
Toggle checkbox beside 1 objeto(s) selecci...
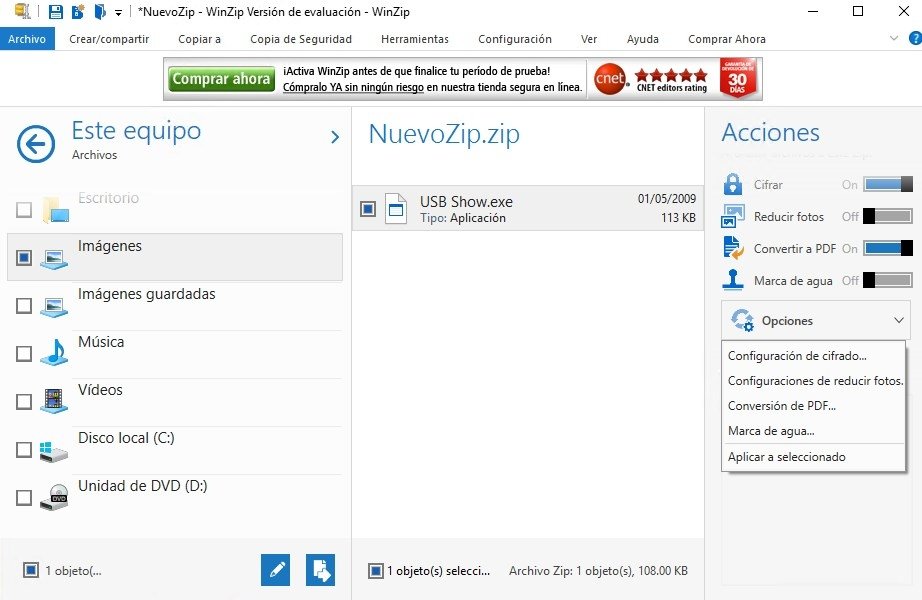(x=376, y=571)
